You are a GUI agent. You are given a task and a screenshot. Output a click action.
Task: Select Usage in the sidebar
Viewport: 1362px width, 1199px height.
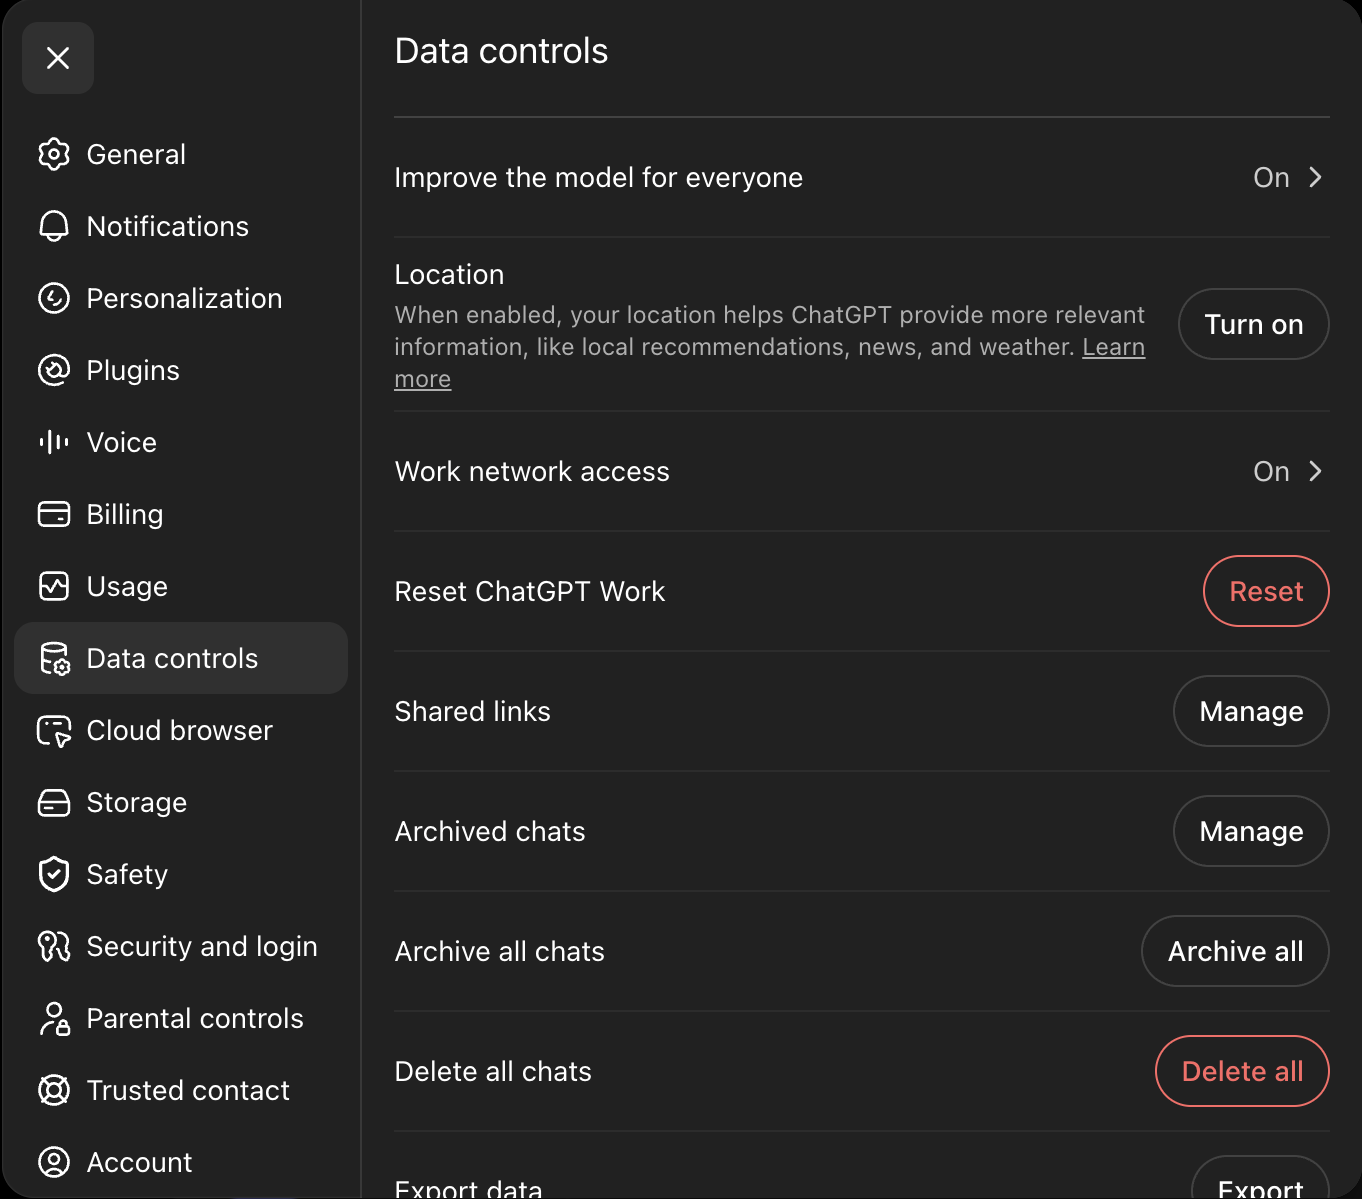coord(181,586)
